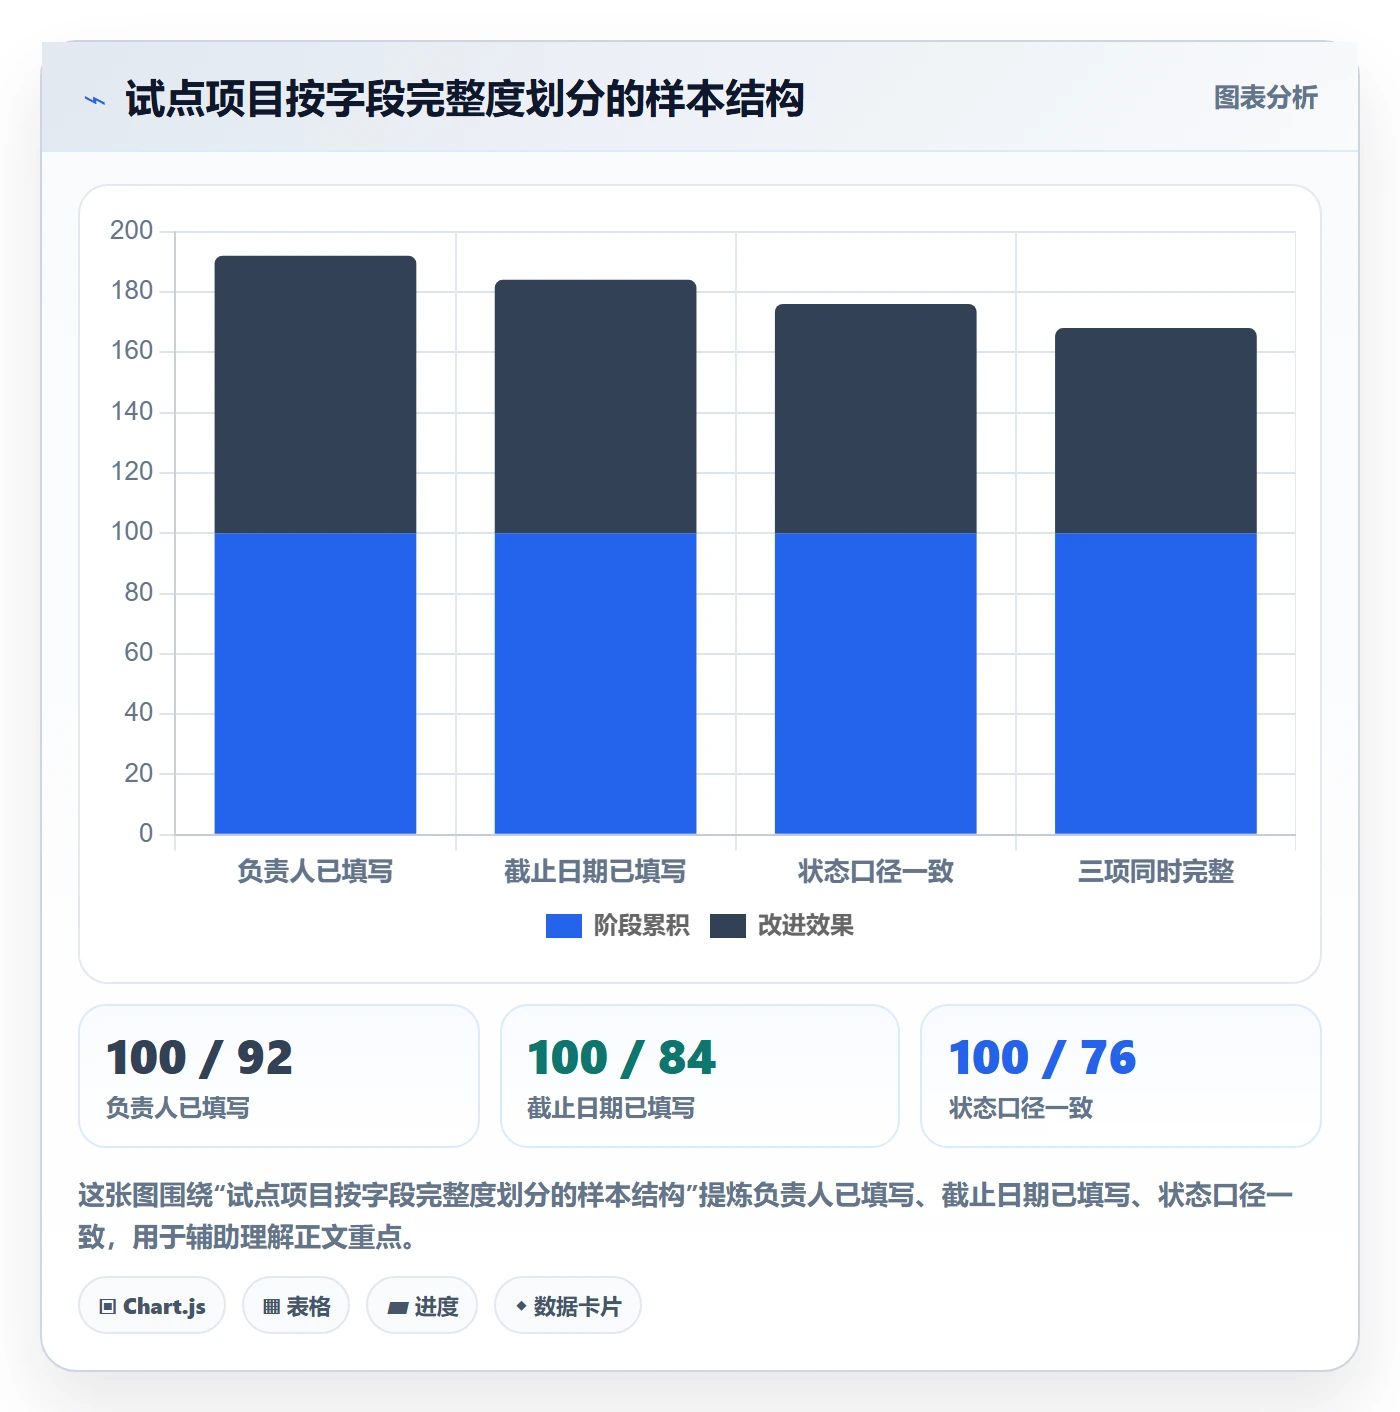Image resolution: width=1400 pixels, height=1412 pixels.
Task: Click the 100 / 92 value
Action: pos(199,1058)
